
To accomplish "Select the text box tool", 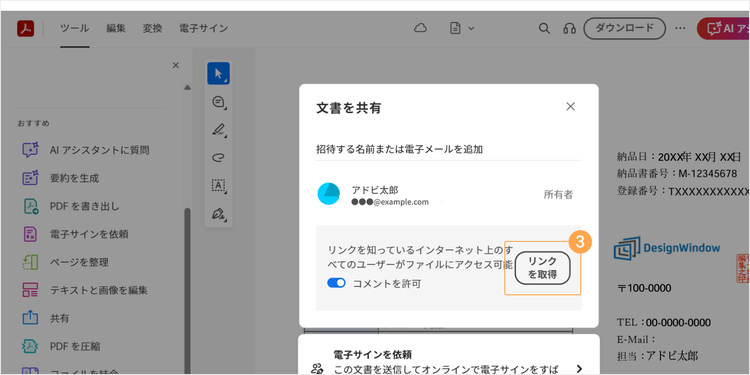I will pos(218,185).
